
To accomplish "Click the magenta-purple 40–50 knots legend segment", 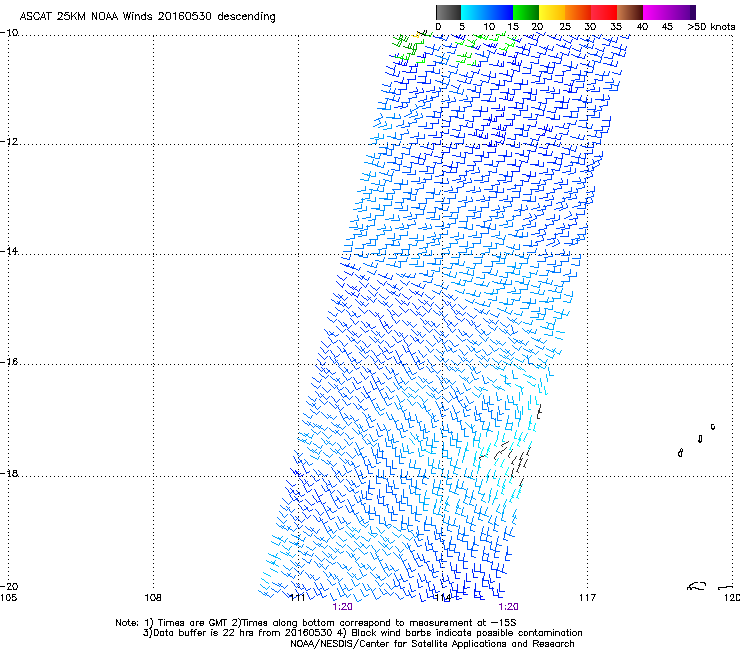I will tap(669, 12).
